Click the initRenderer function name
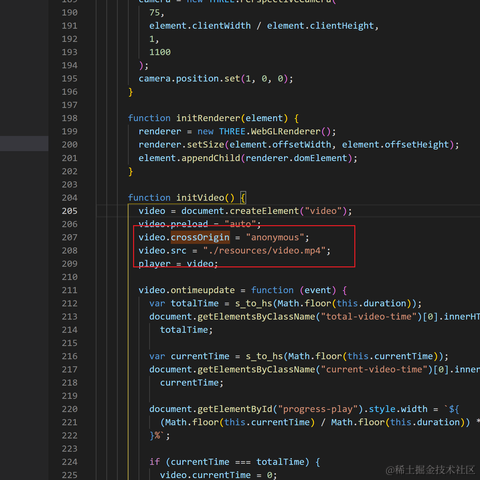 (x=208, y=118)
